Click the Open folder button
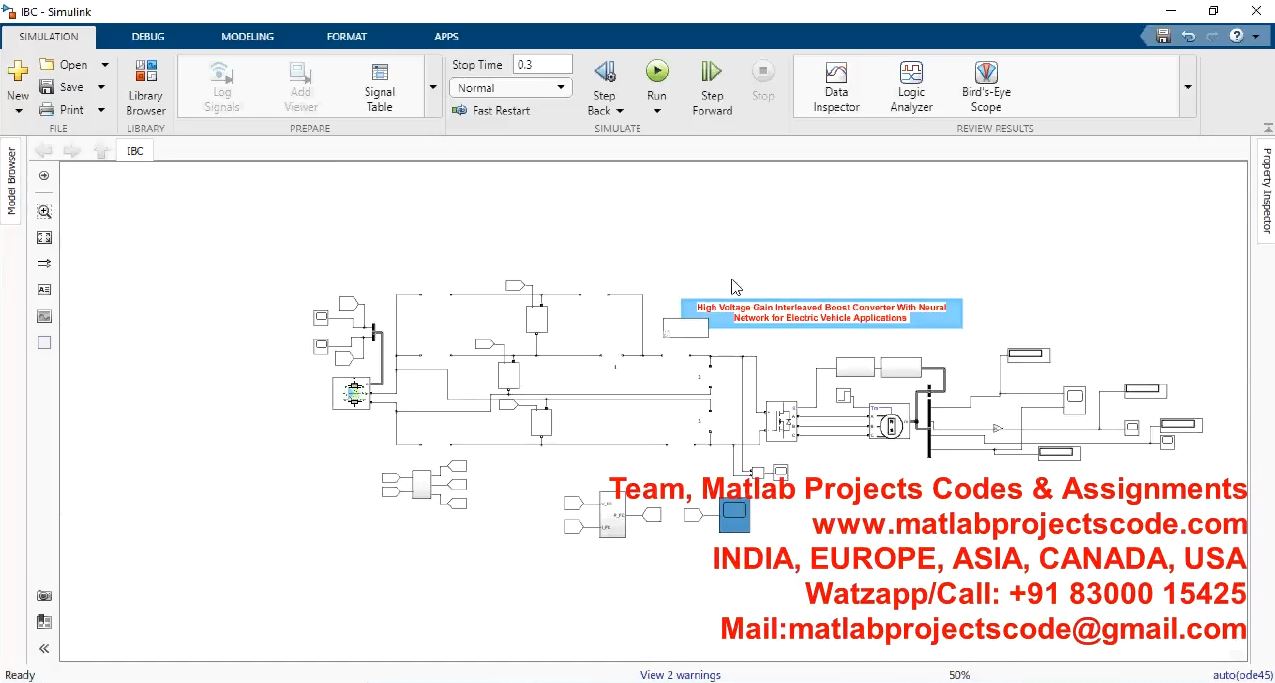Screen dimensions: 1275x683 [64, 64]
